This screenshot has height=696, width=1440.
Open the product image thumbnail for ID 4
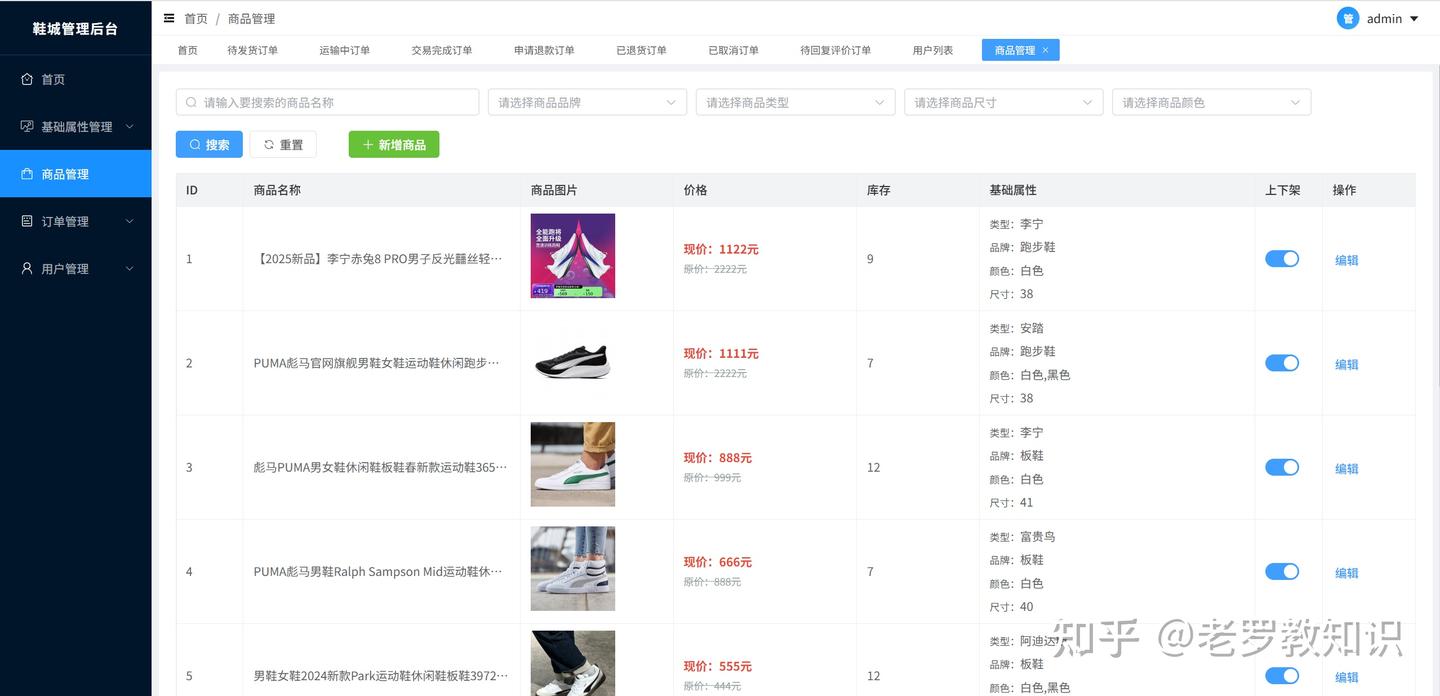pyautogui.click(x=573, y=568)
